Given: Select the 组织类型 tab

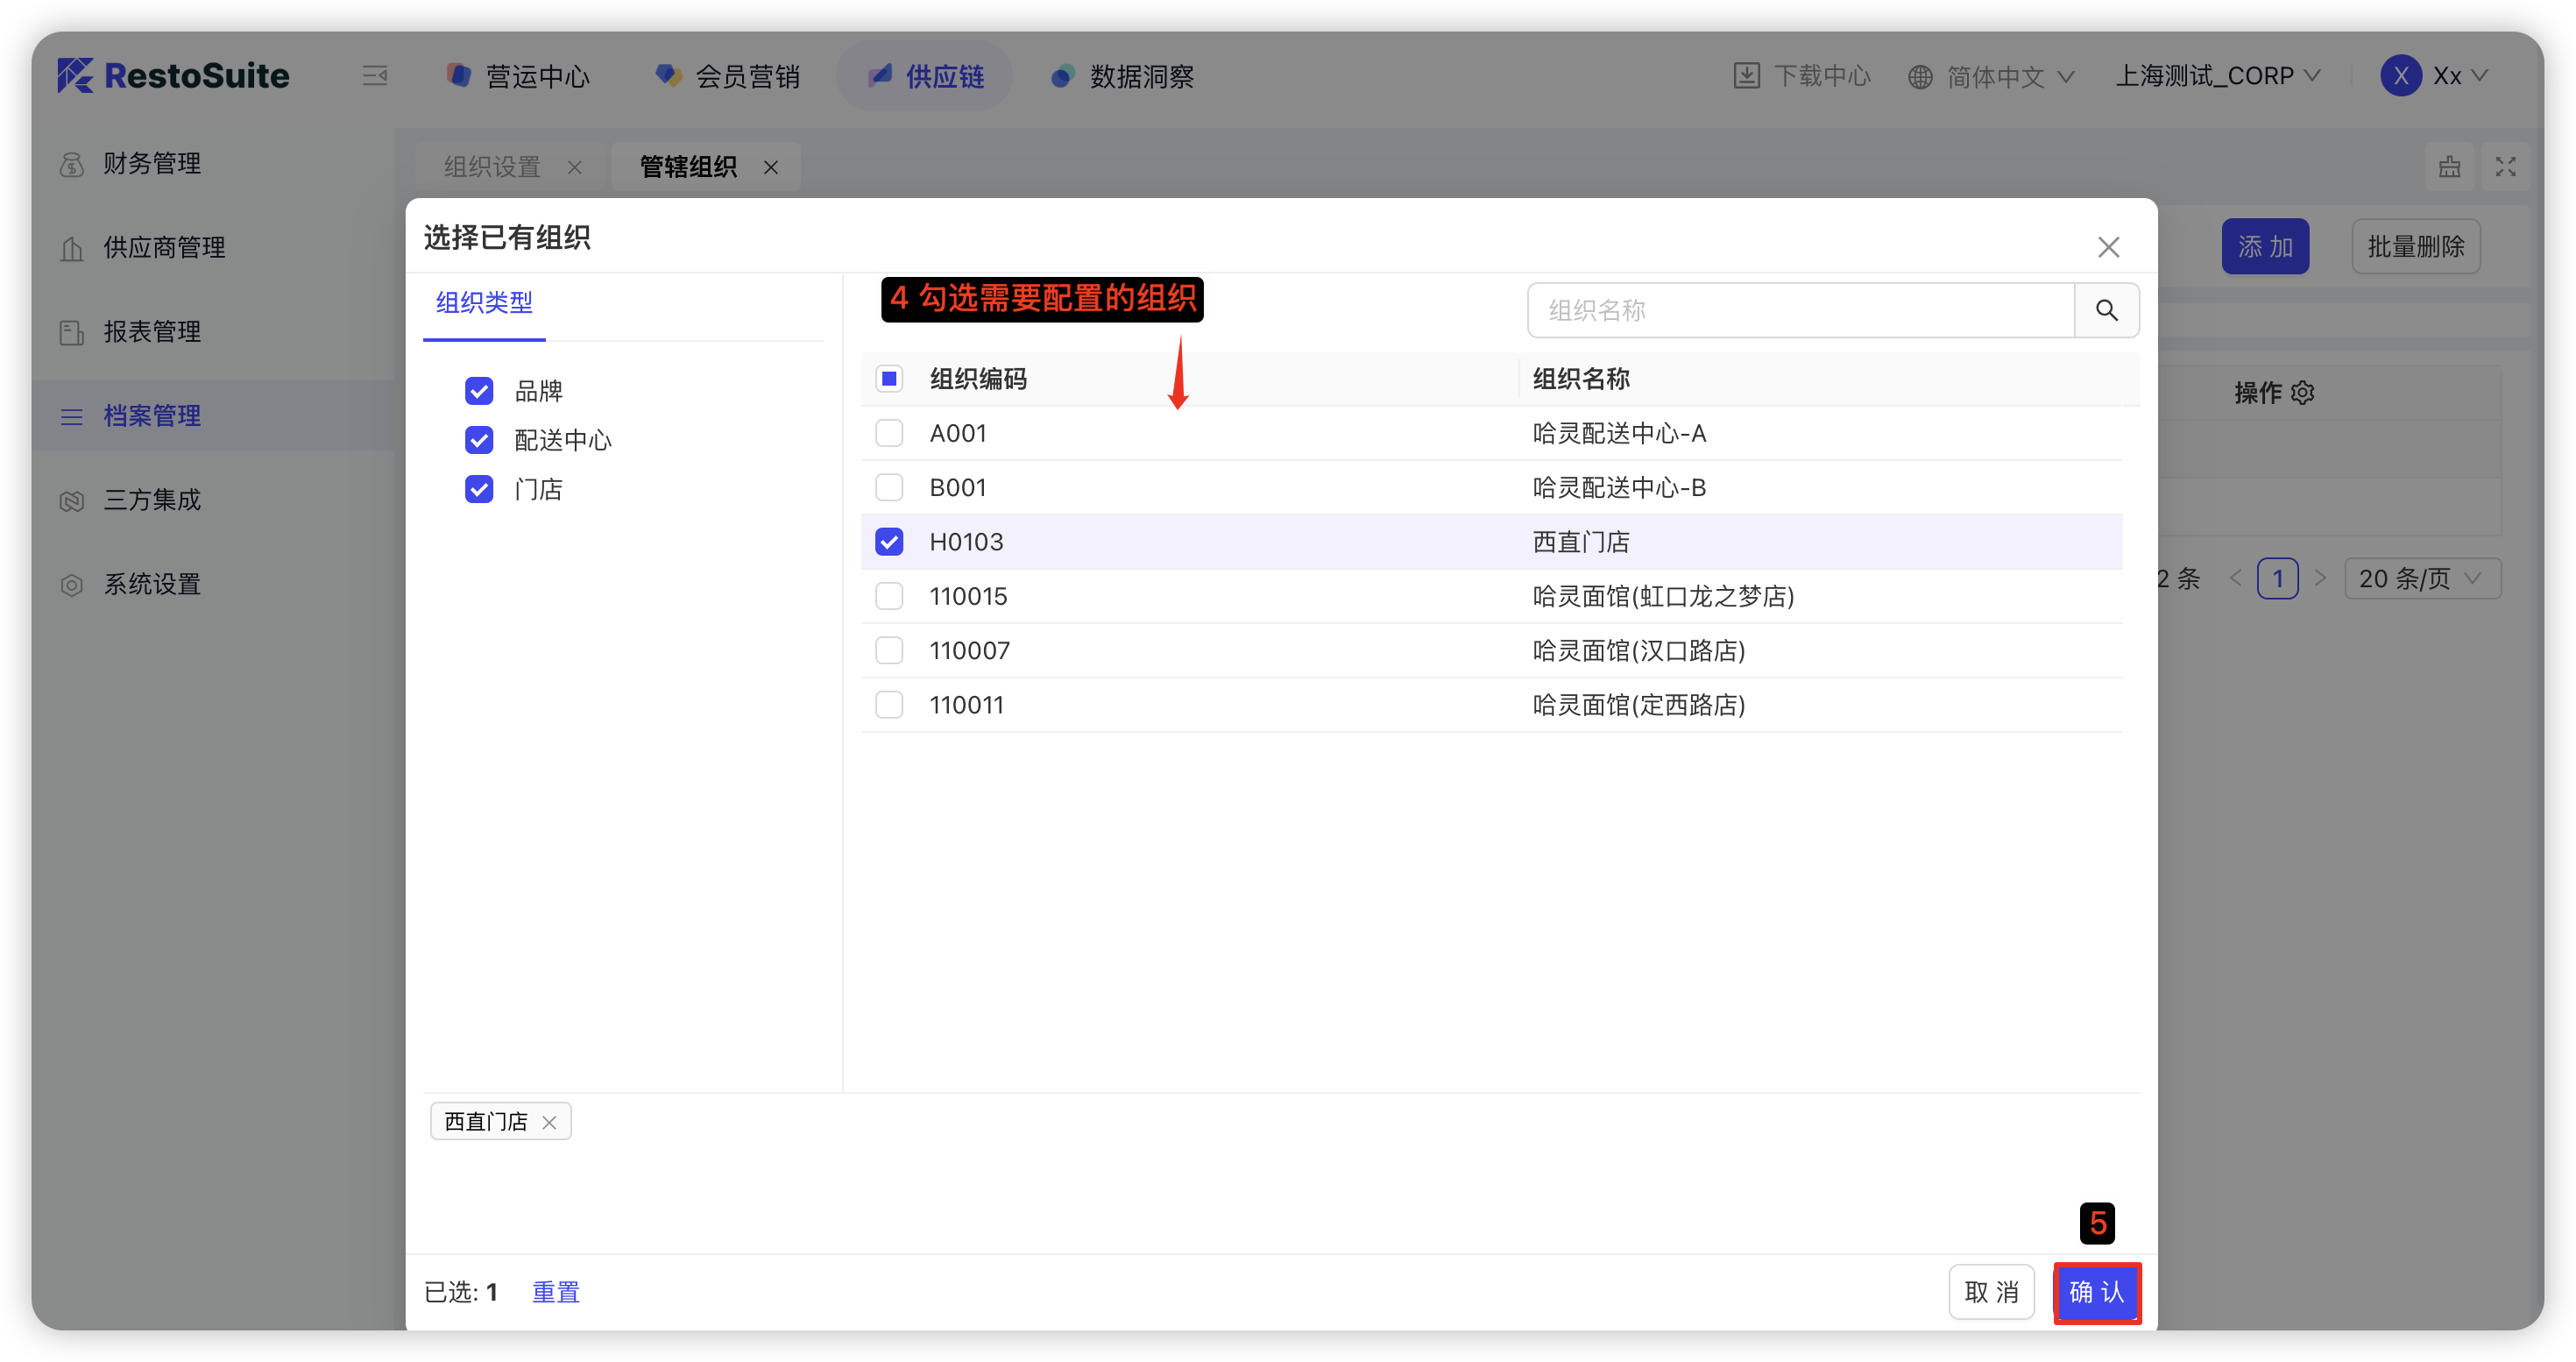Looking at the screenshot, I should pyautogui.click(x=484, y=302).
